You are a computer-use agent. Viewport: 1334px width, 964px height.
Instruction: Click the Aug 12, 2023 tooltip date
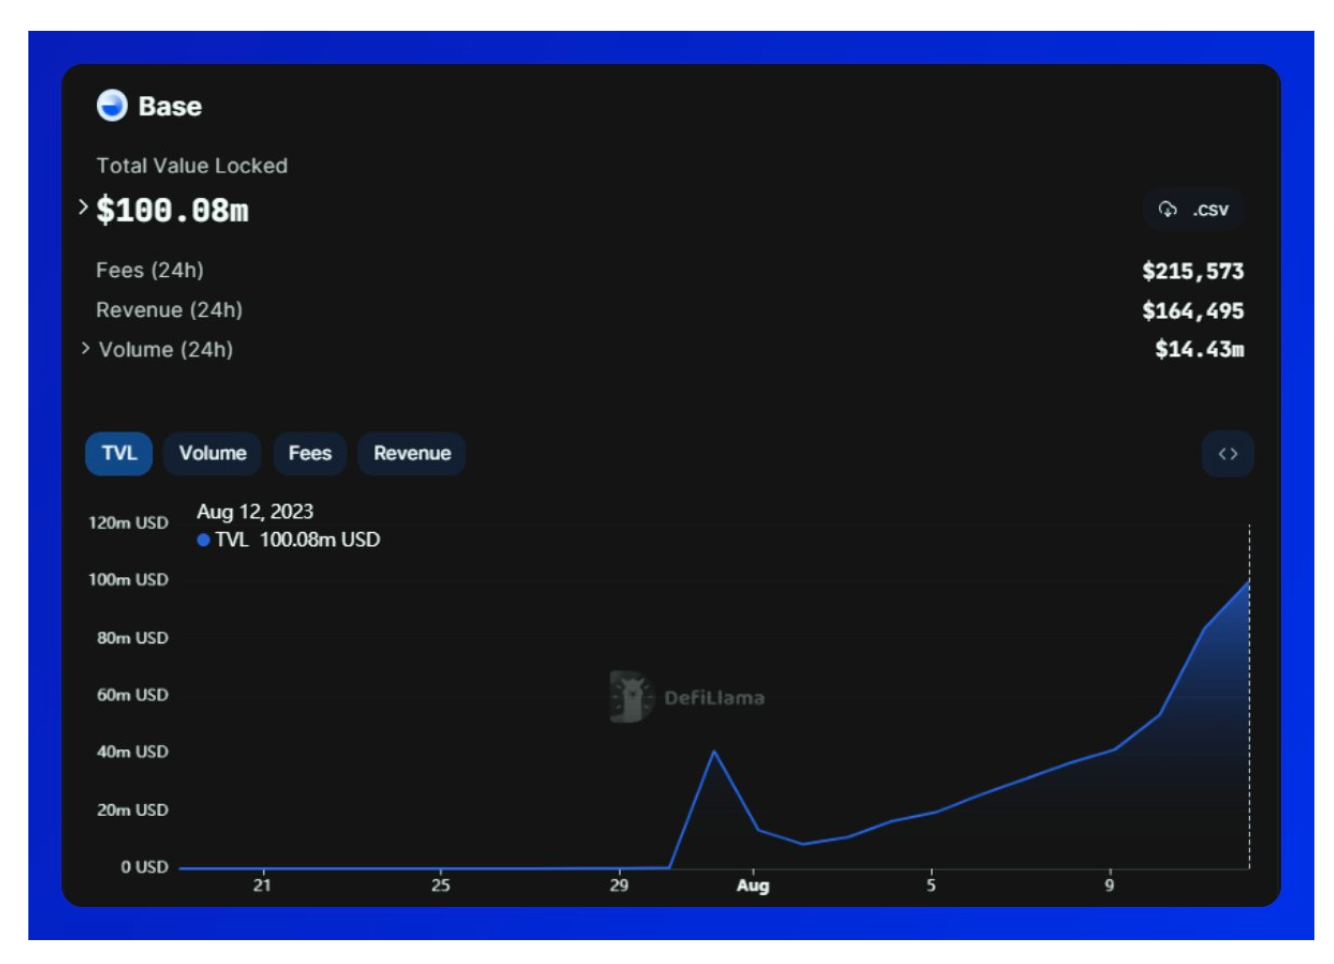tap(255, 512)
